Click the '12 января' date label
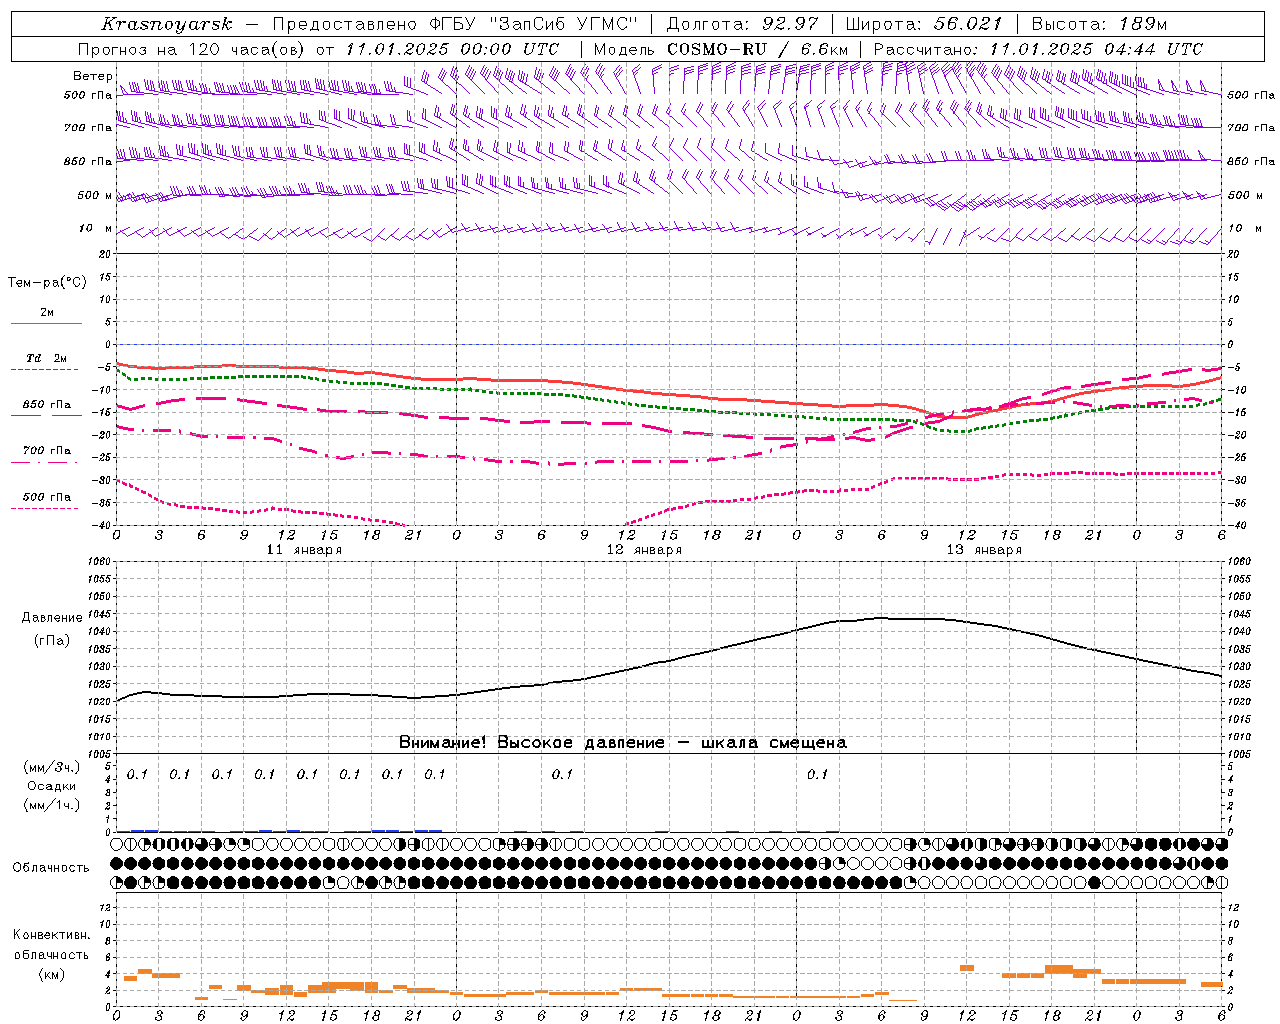1280x1024 pixels. click(x=645, y=550)
